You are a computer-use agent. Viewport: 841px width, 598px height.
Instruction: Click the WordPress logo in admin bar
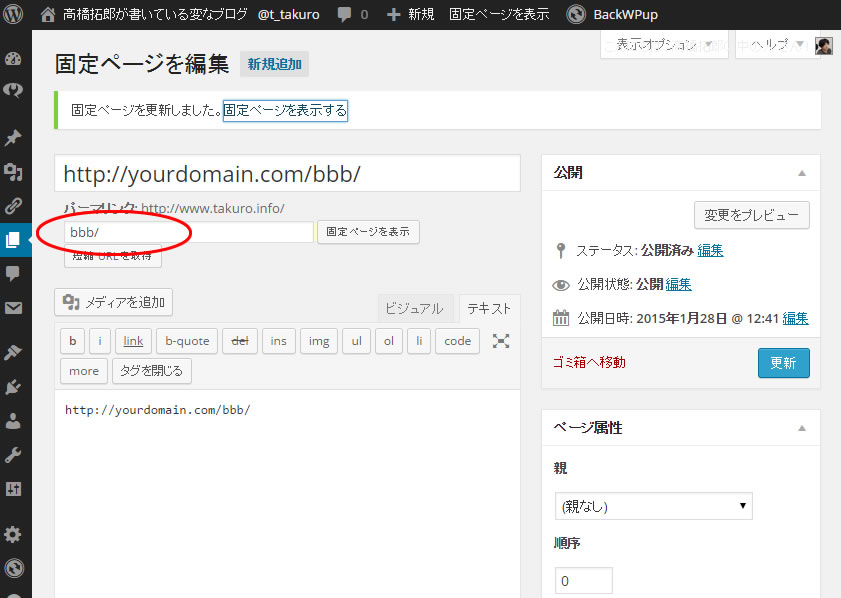[x=14, y=14]
